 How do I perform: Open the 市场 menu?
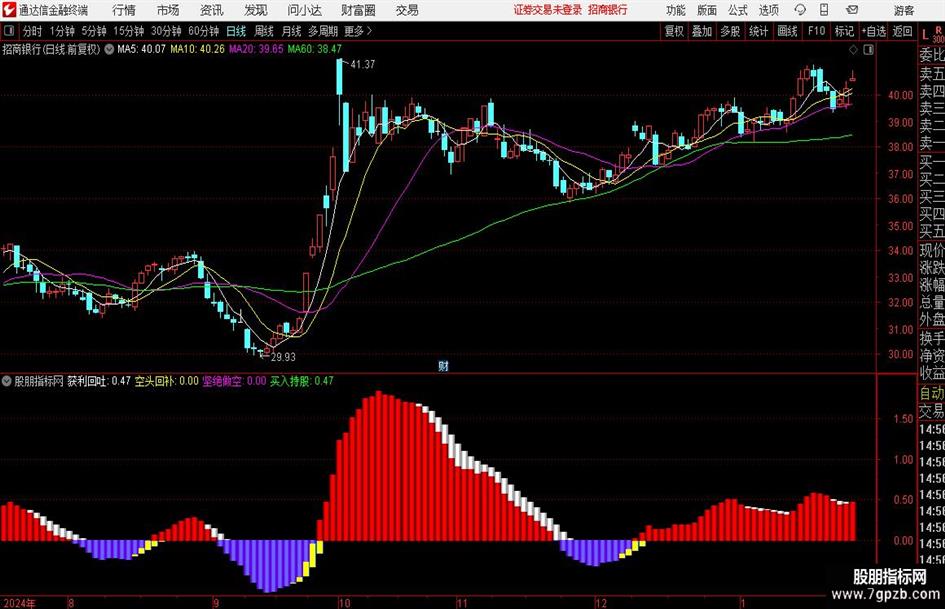click(168, 10)
